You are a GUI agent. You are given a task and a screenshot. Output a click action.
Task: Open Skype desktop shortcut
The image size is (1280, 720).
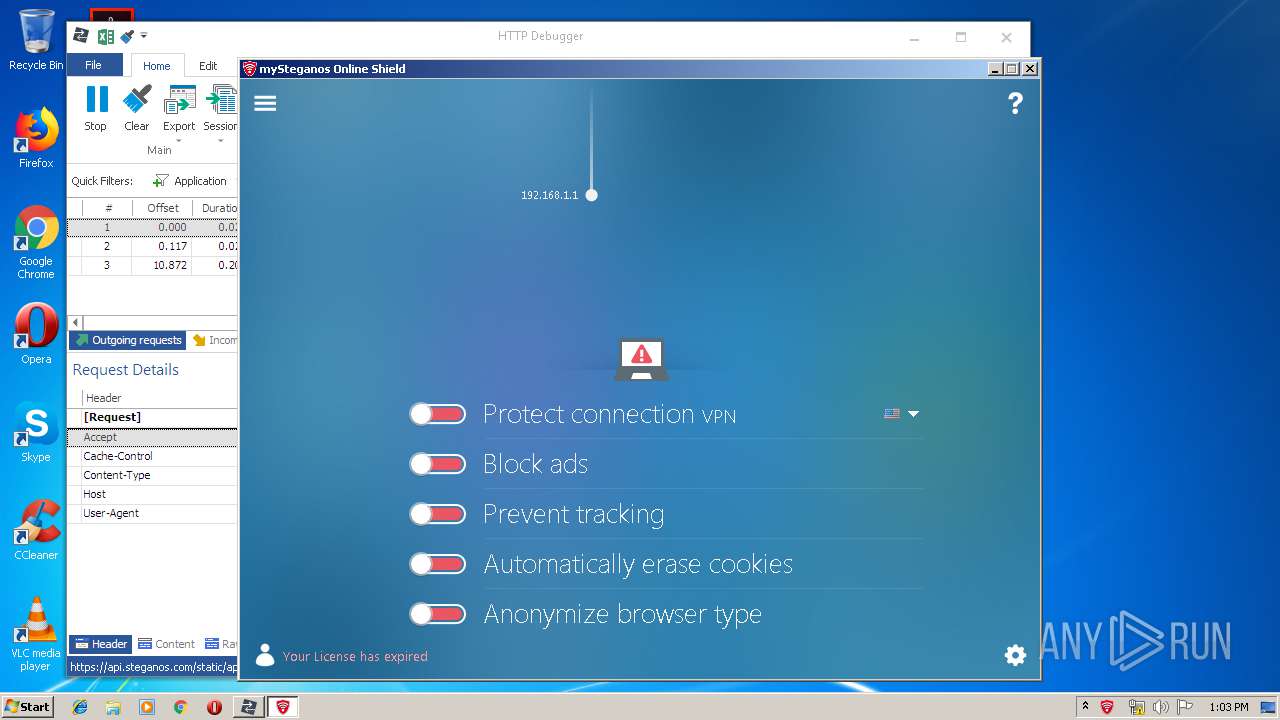36,432
